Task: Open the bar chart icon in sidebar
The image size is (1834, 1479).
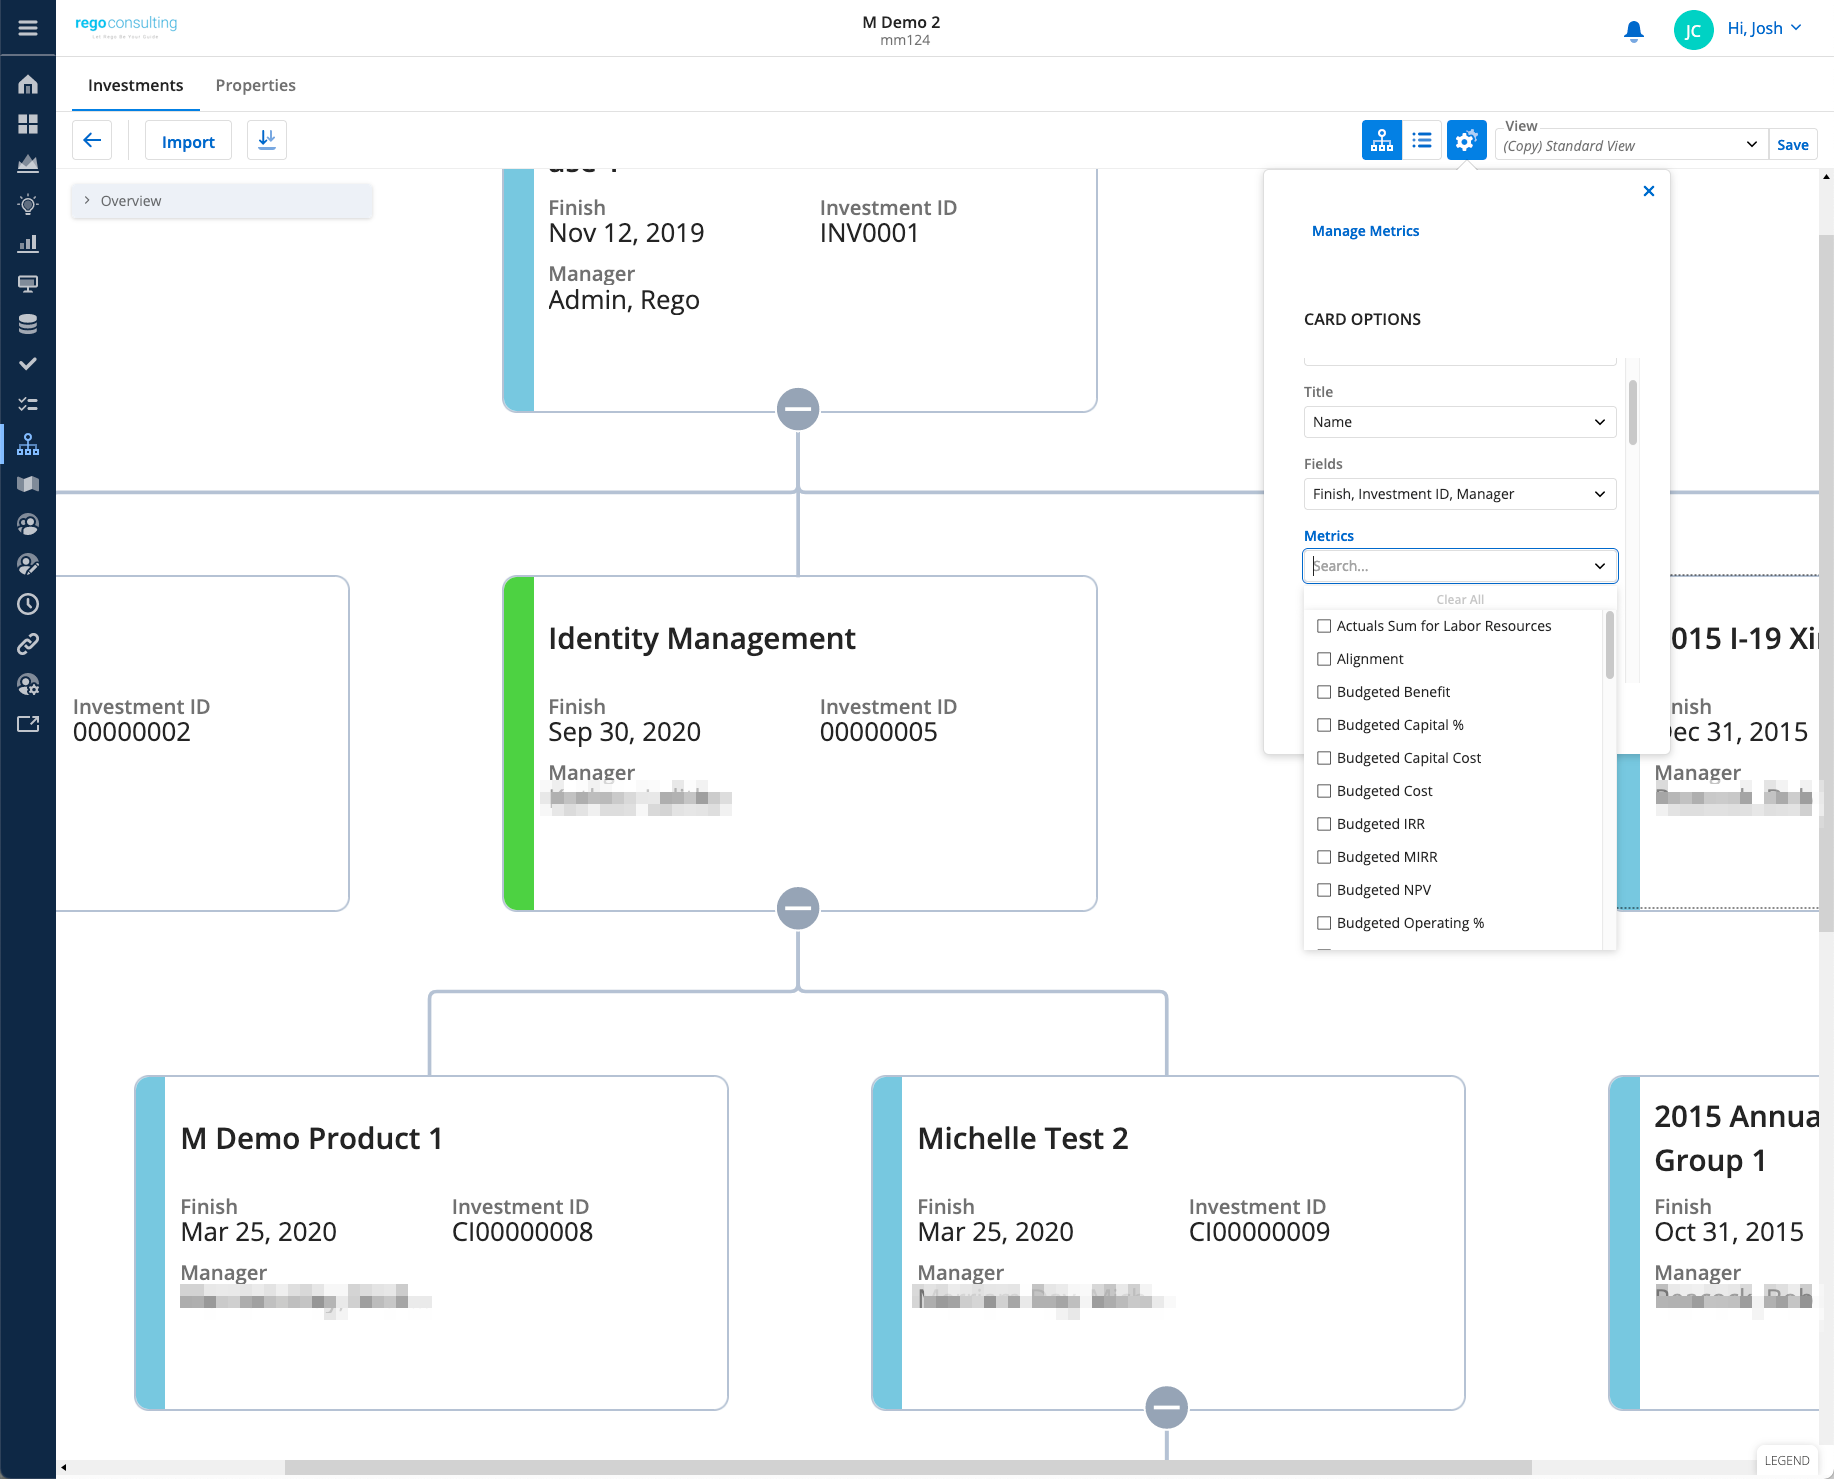Action: point(28,244)
